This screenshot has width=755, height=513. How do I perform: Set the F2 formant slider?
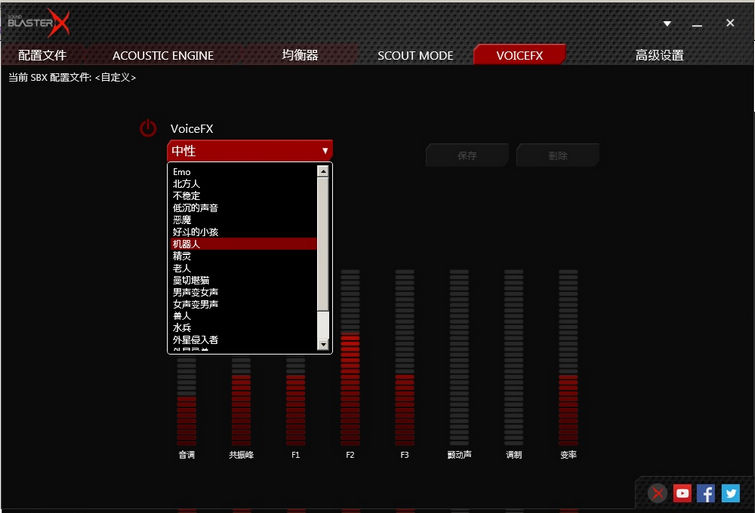click(350, 357)
